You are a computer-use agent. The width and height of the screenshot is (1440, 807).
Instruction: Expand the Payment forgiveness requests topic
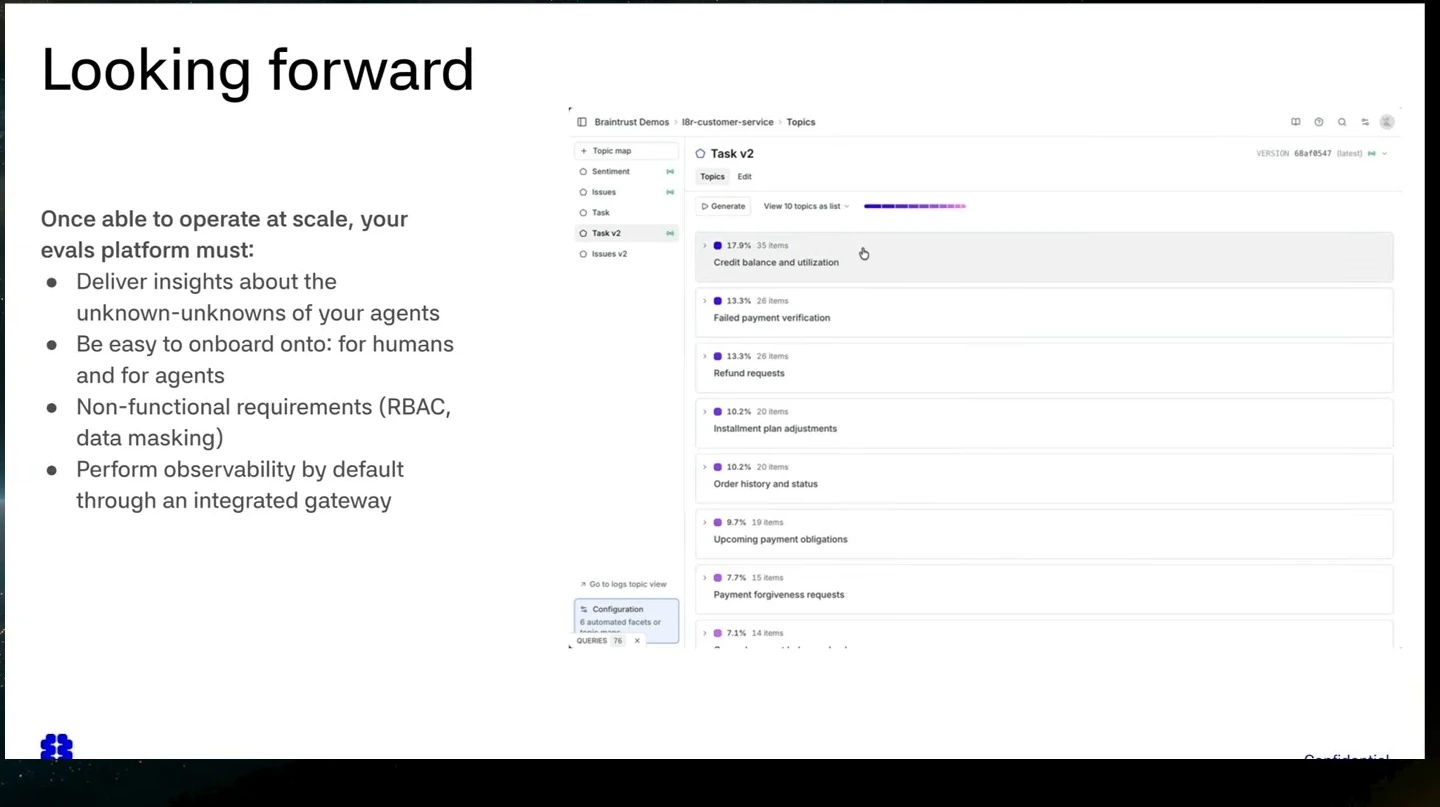704,578
